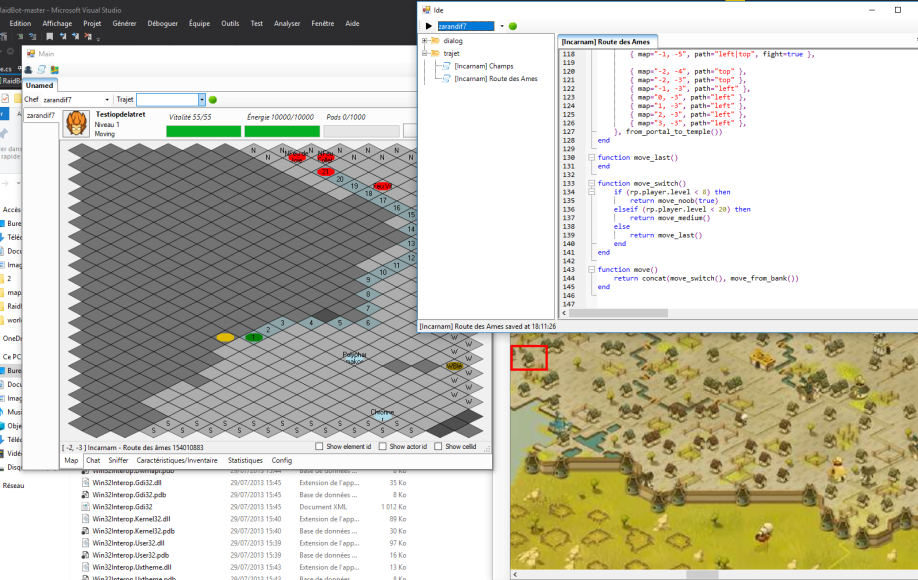Switch to the Caractéristiques/Inventaire tab
The height and width of the screenshot is (580, 918).
pyautogui.click(x=177, y=461)
